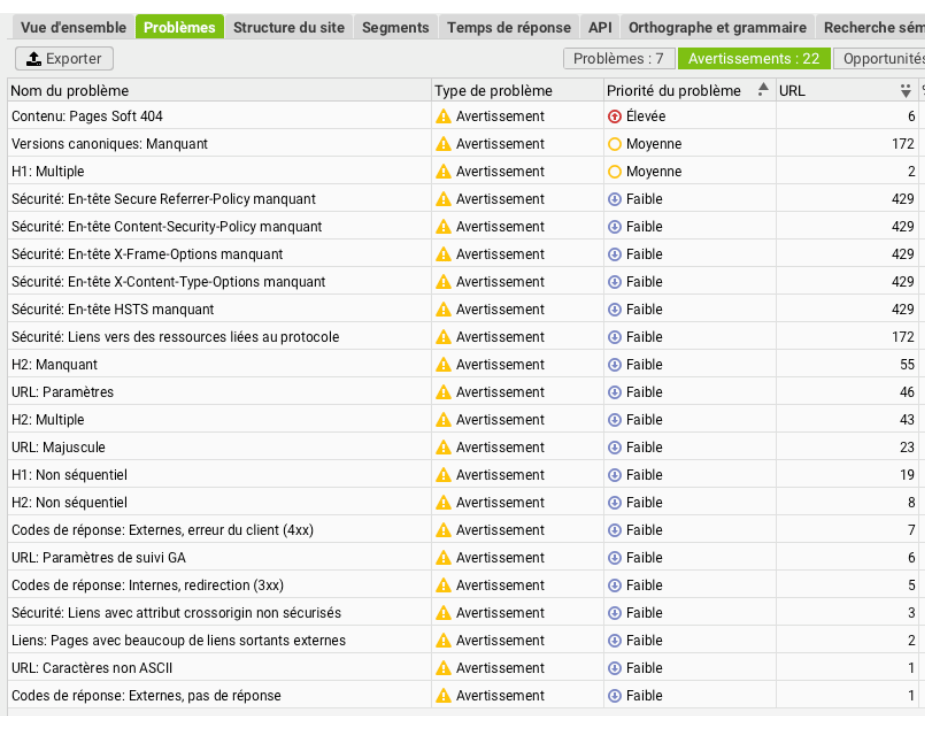This screenshot has height=729, width=925.
Task: Click Faible icon for X-Frame-Options row
Action: [614, 254]
